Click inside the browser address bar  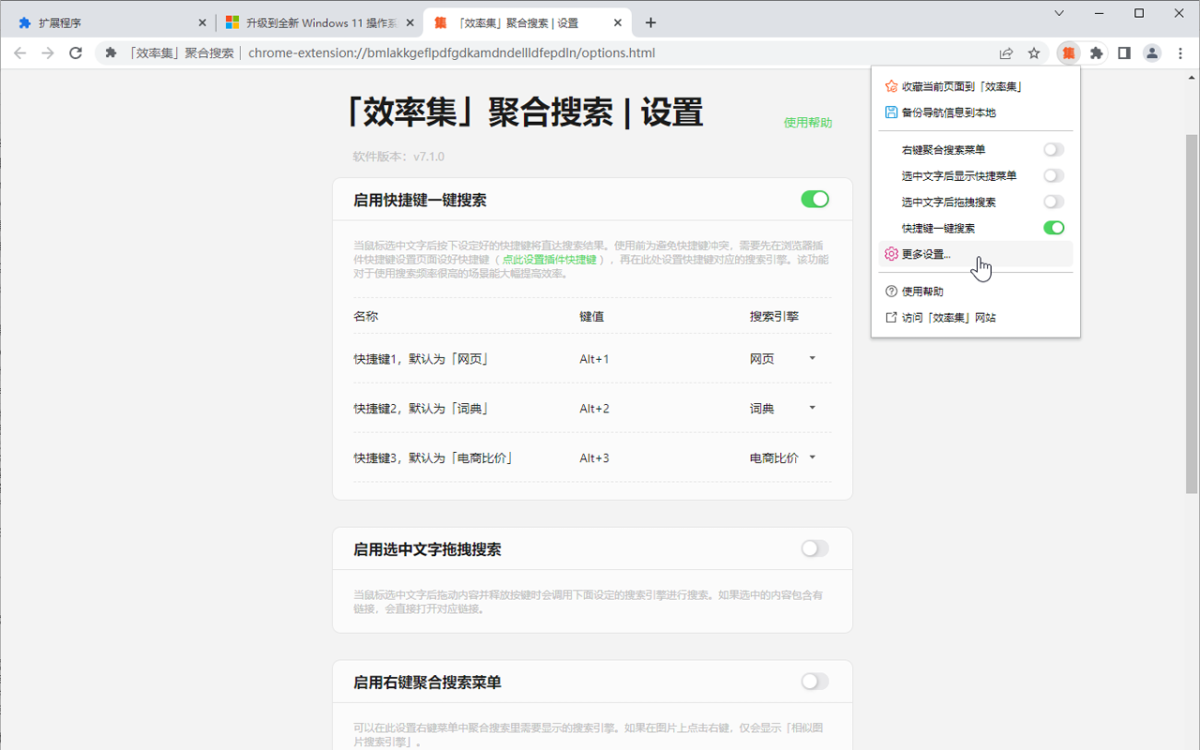click(x=500, y=54)
